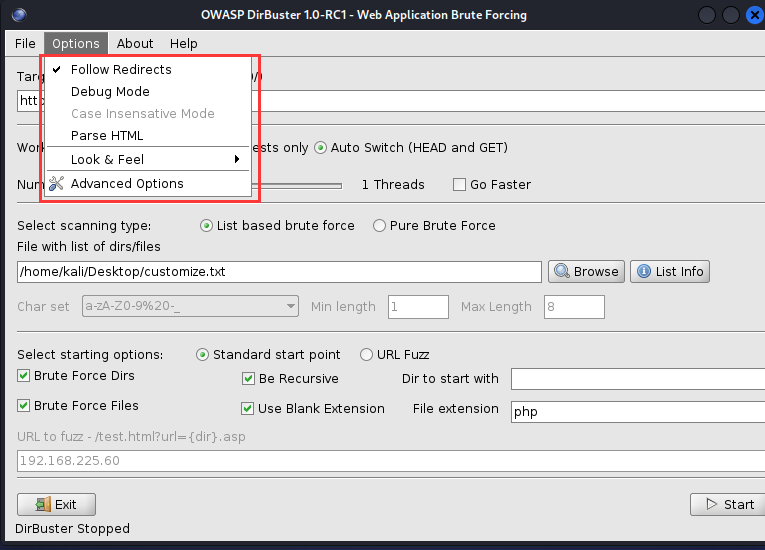Click the play triangle on Start button
Screen dimensions: 765x550
[x=712, y=504]
